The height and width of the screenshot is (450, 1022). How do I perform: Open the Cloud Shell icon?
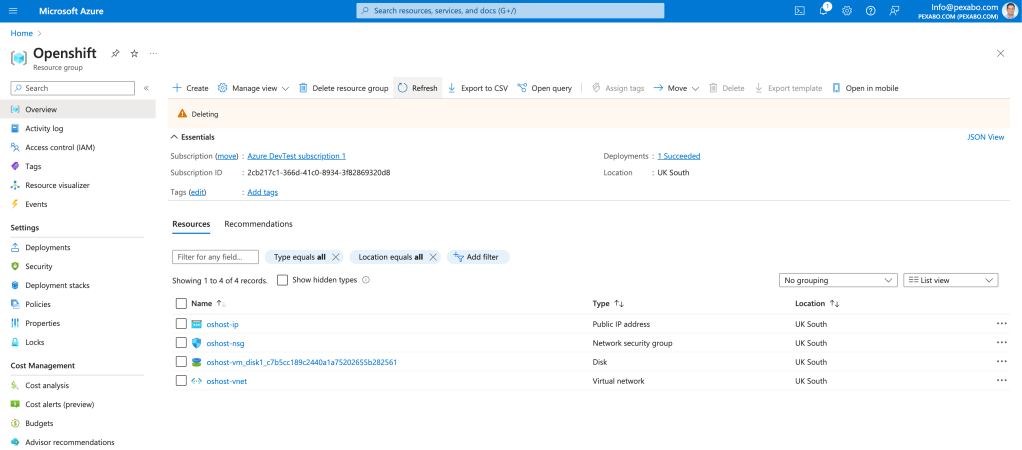pyautogui.click(x=800, y=10)
